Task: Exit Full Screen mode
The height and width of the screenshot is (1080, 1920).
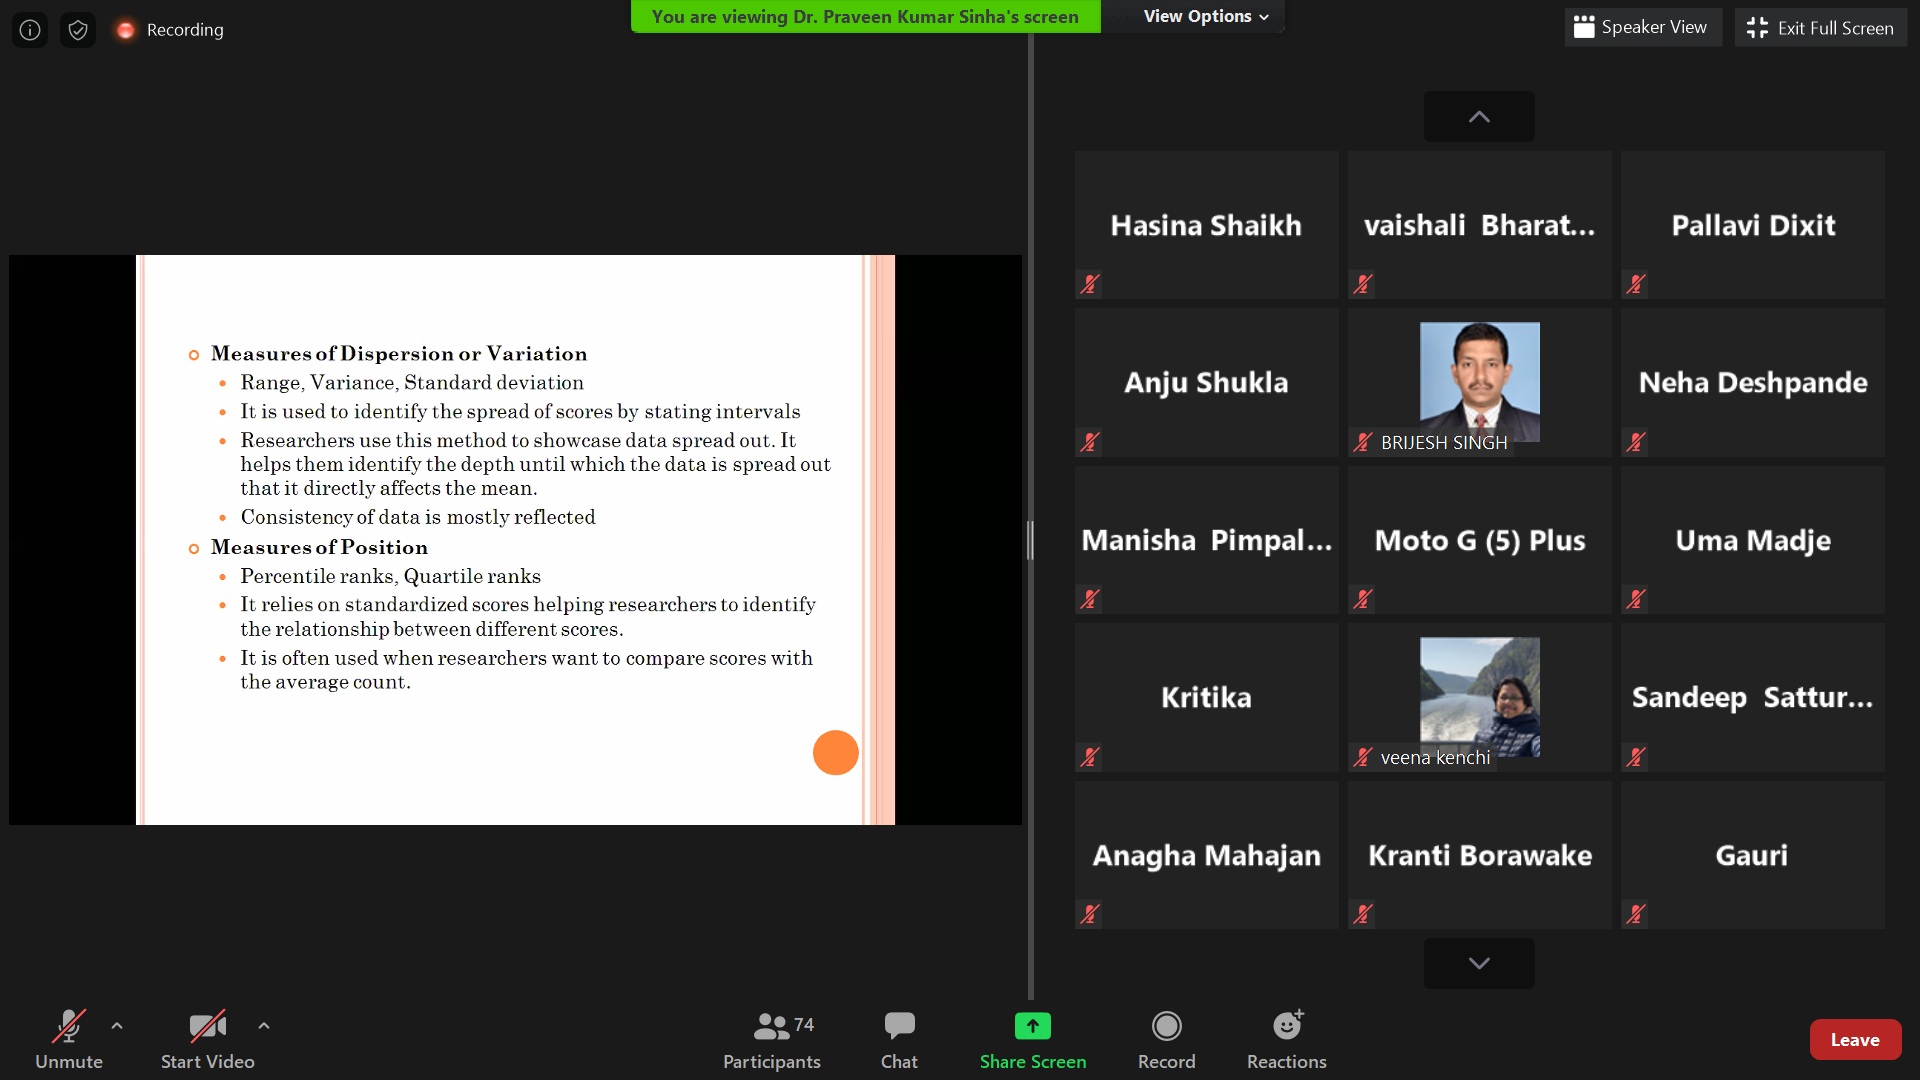Action: click(x=1820, y=28)
